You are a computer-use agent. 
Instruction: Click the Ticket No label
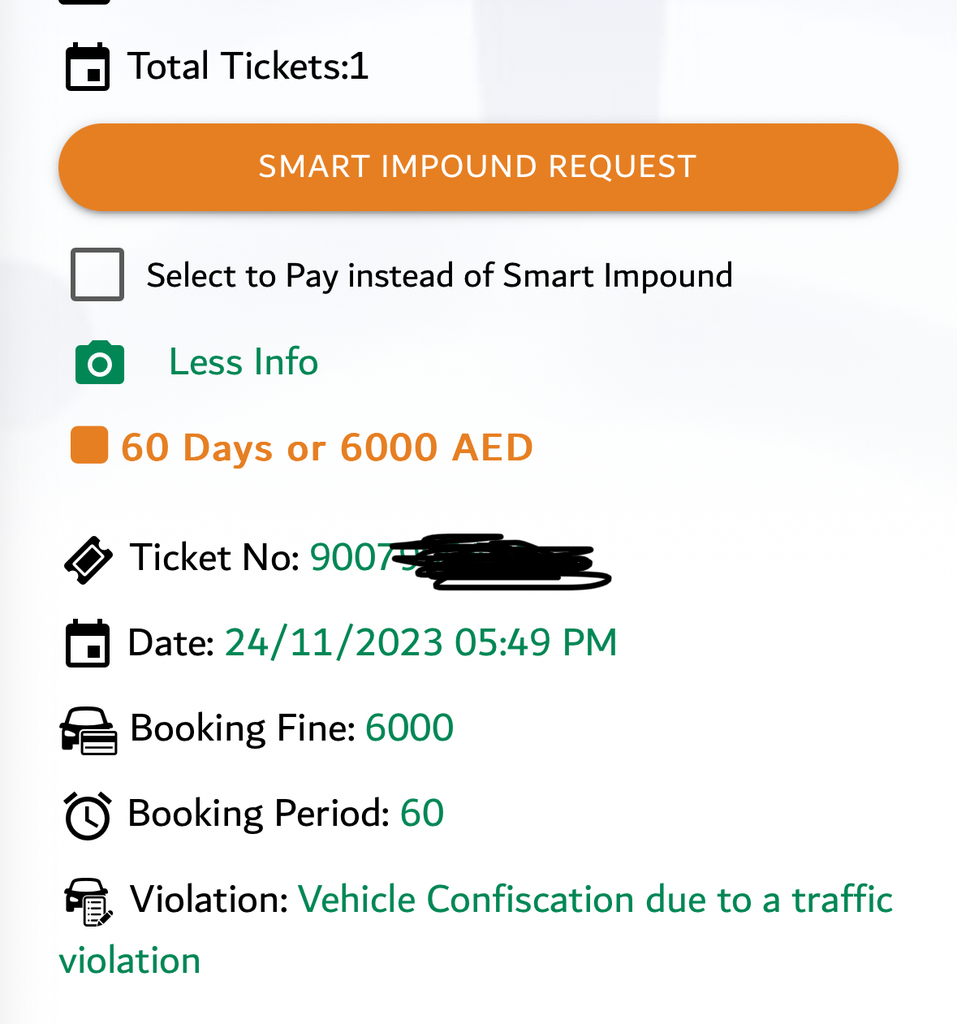coord(214,558)
